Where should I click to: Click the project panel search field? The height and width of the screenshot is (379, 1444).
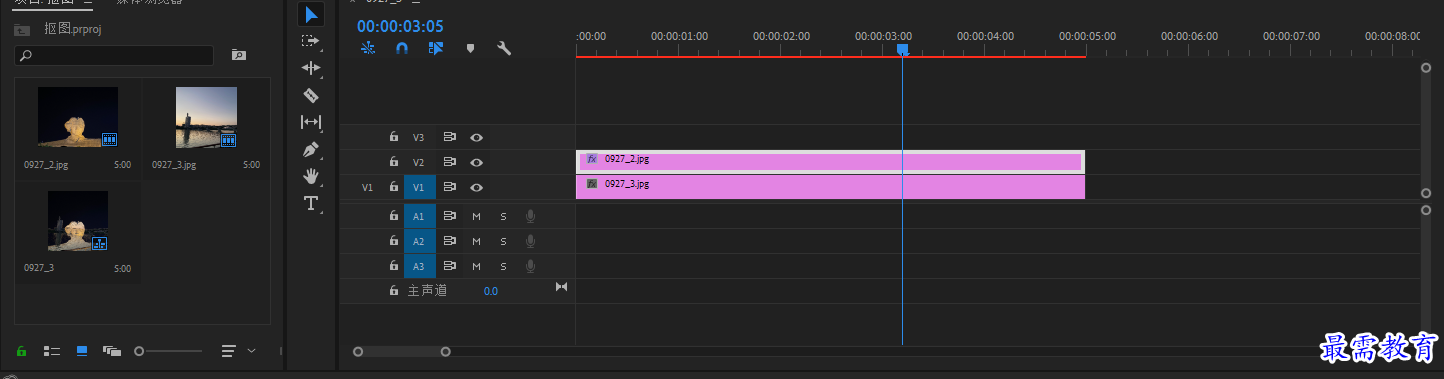click(x=114, y=55)
